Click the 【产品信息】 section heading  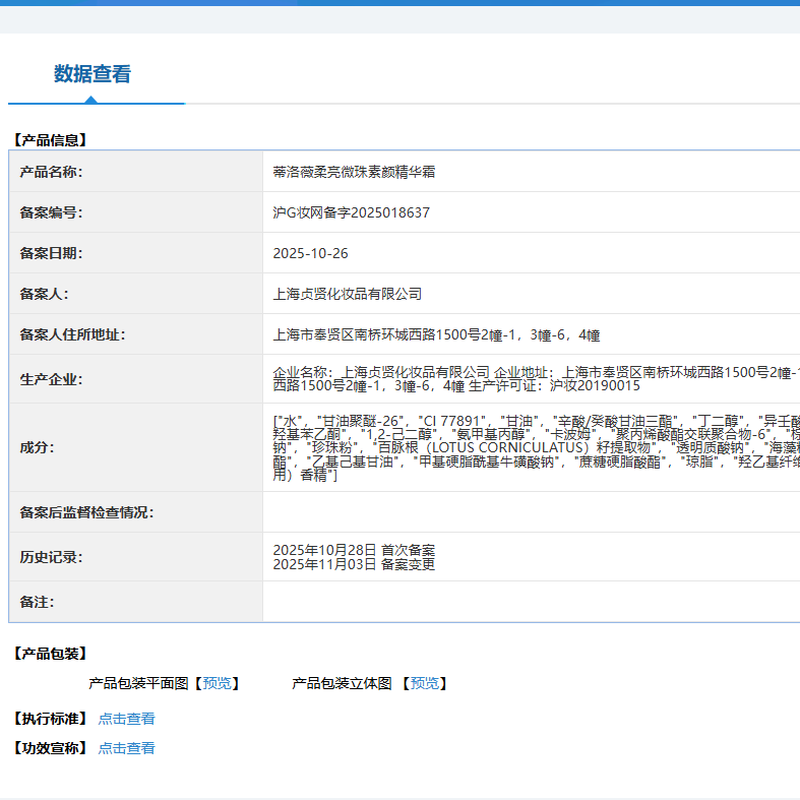pos(50,141)
